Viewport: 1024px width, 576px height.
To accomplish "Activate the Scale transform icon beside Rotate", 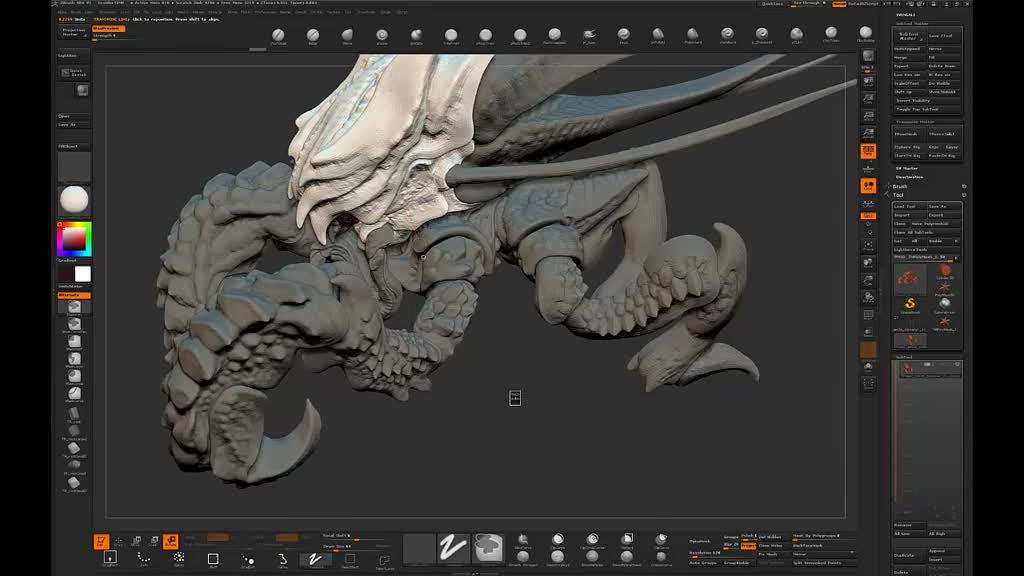I will coord(153,541).
